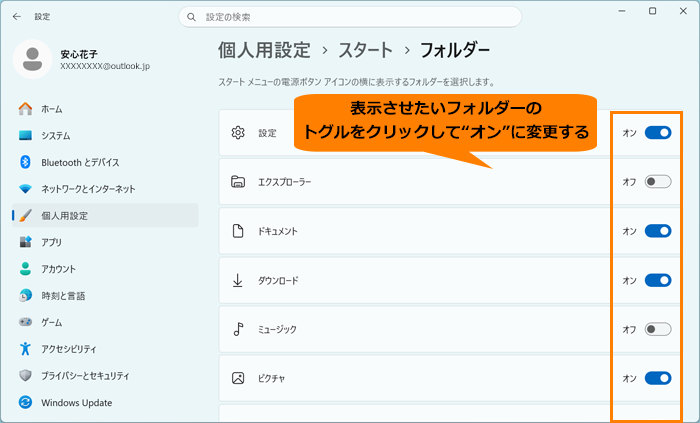
Task: Click the search magnifier icon
Action: click(192, 17)
